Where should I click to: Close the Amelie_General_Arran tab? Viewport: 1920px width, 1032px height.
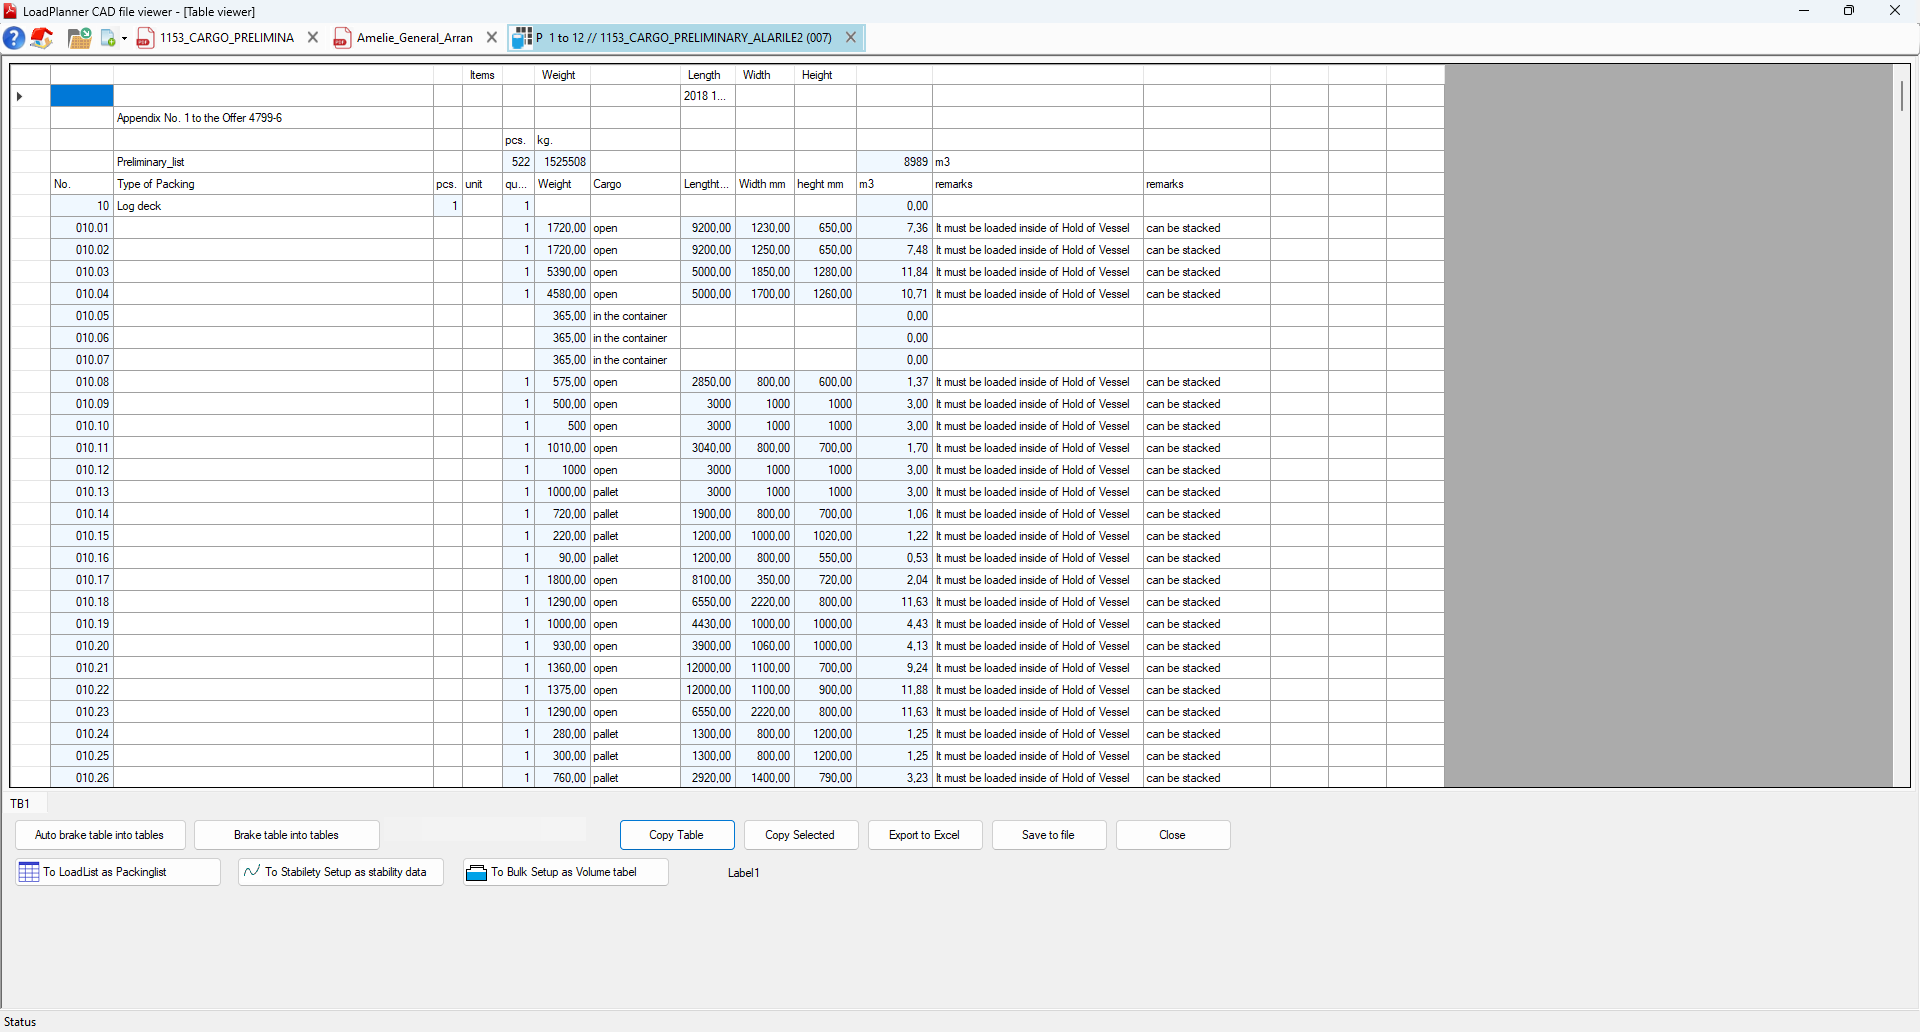tap(492, 38)
